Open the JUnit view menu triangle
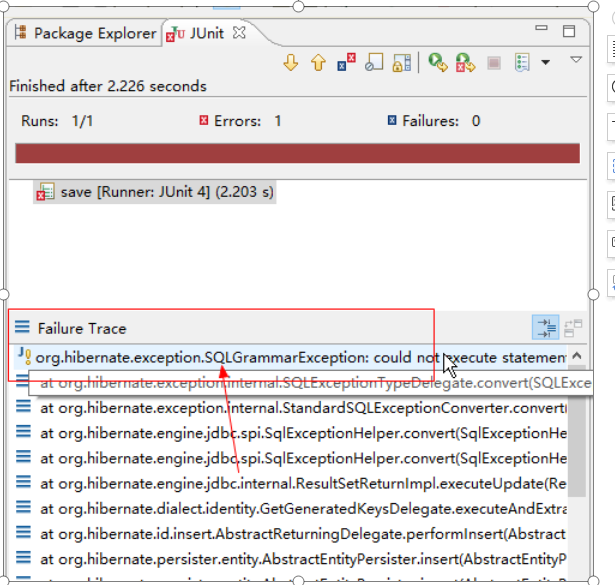Screen dimensions: 615x585 576,60
